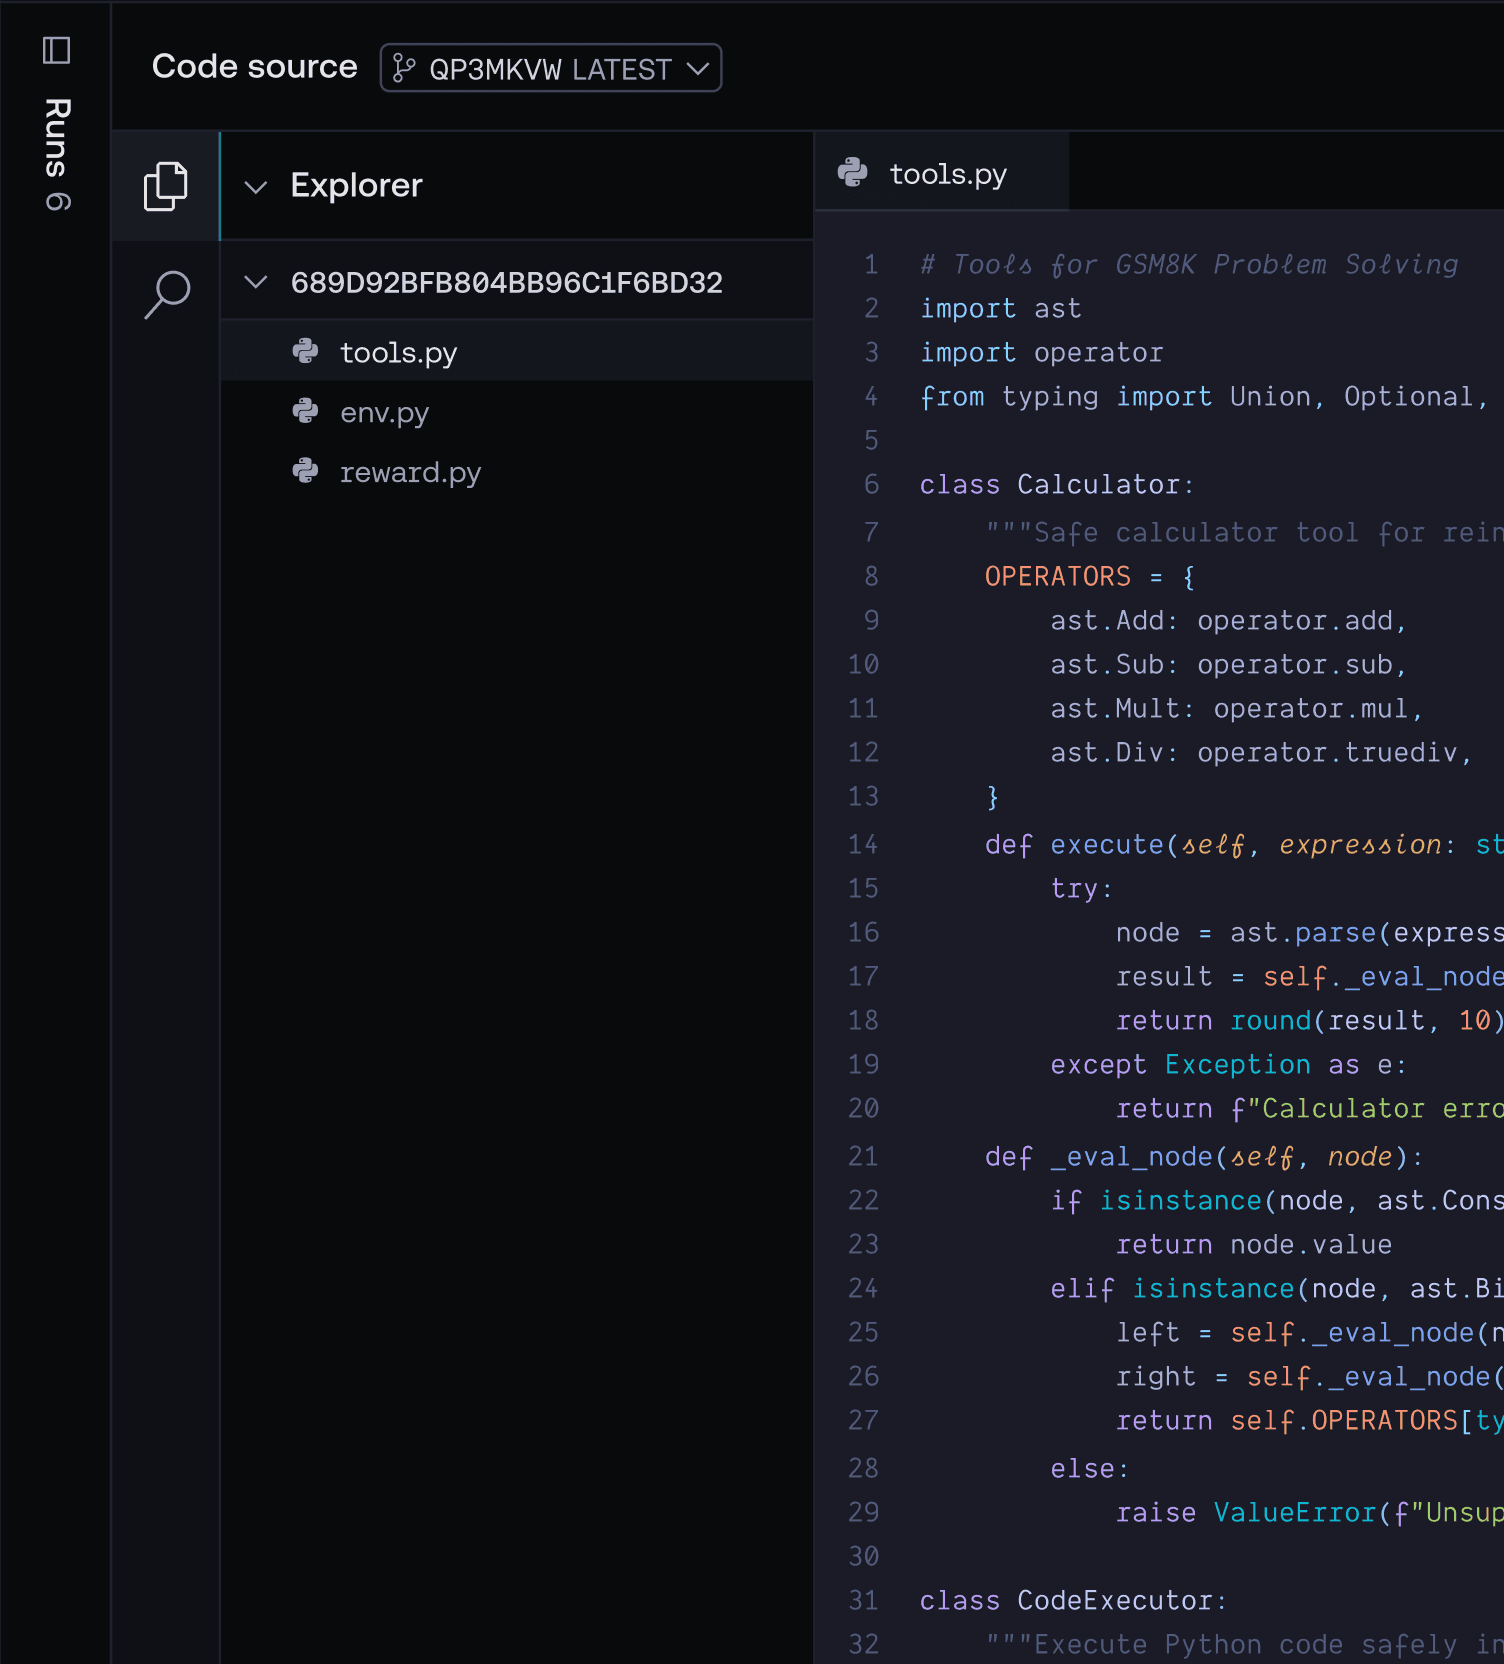Image resolution: width=1504 pixels, height=1664 pixels.
Task: Click the Python icon in the tools.py tab
Action: (853, 173)
